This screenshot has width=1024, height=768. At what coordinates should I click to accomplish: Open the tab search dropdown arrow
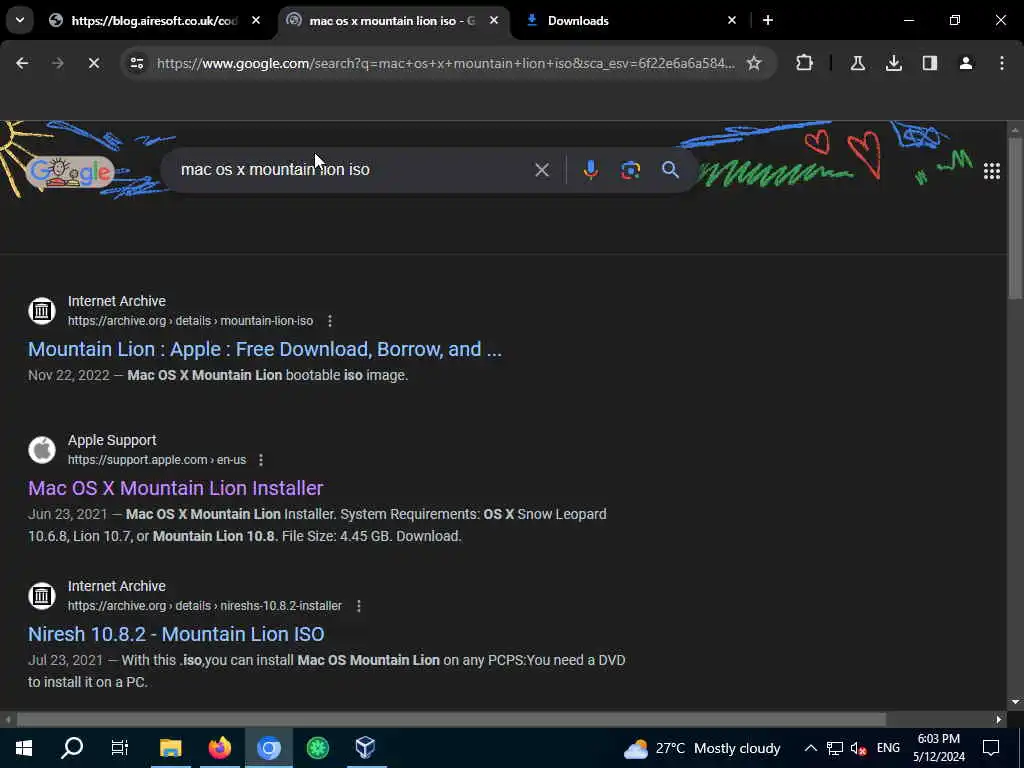pyautogui.click(x=20, y=20)
